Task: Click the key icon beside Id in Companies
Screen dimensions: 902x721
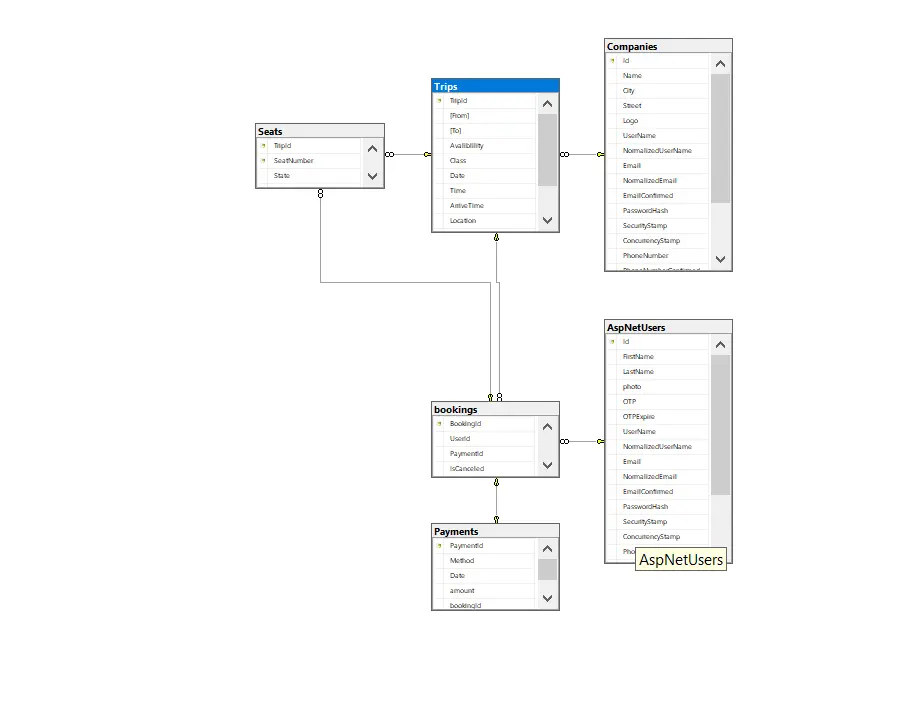Action: (x=613, y=60)
